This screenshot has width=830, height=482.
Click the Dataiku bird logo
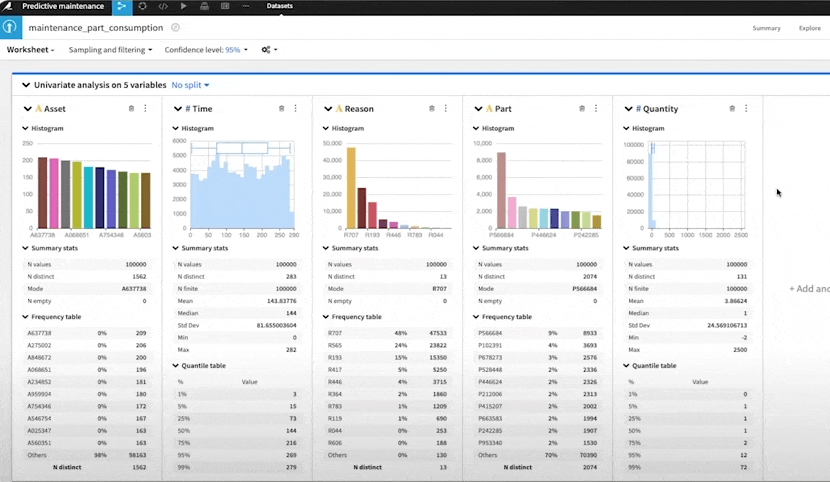point(8,6)
